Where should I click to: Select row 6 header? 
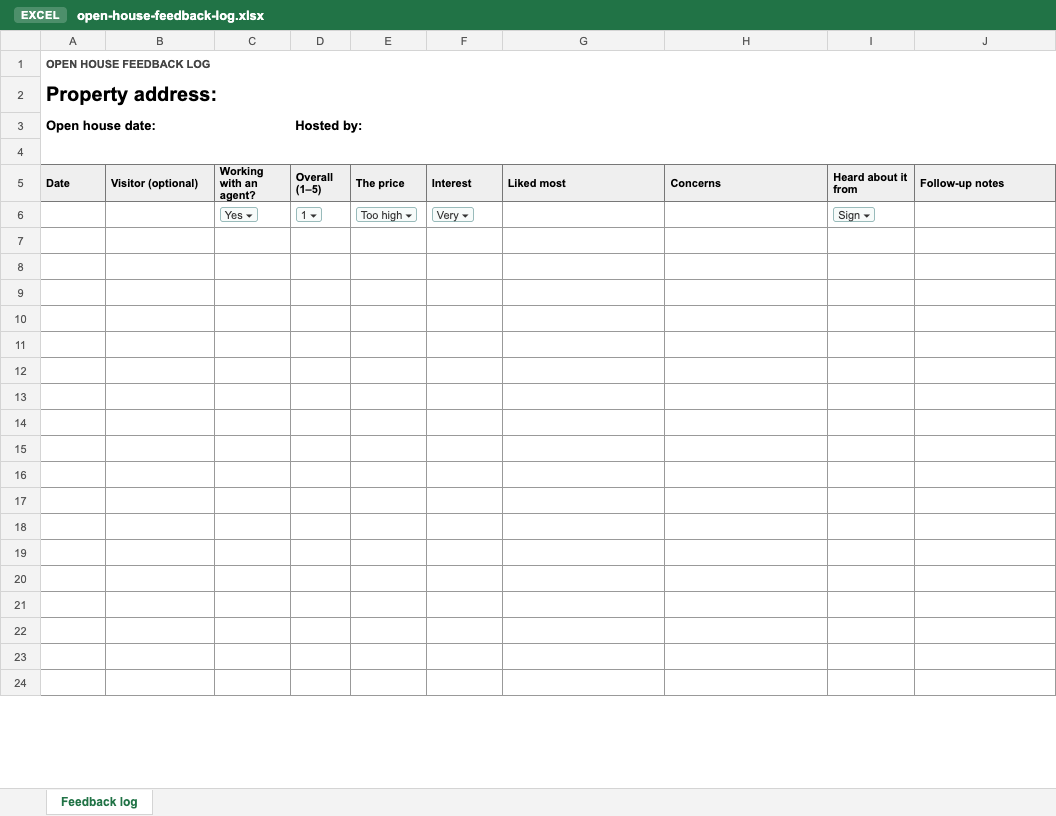[x=20, y=215]
